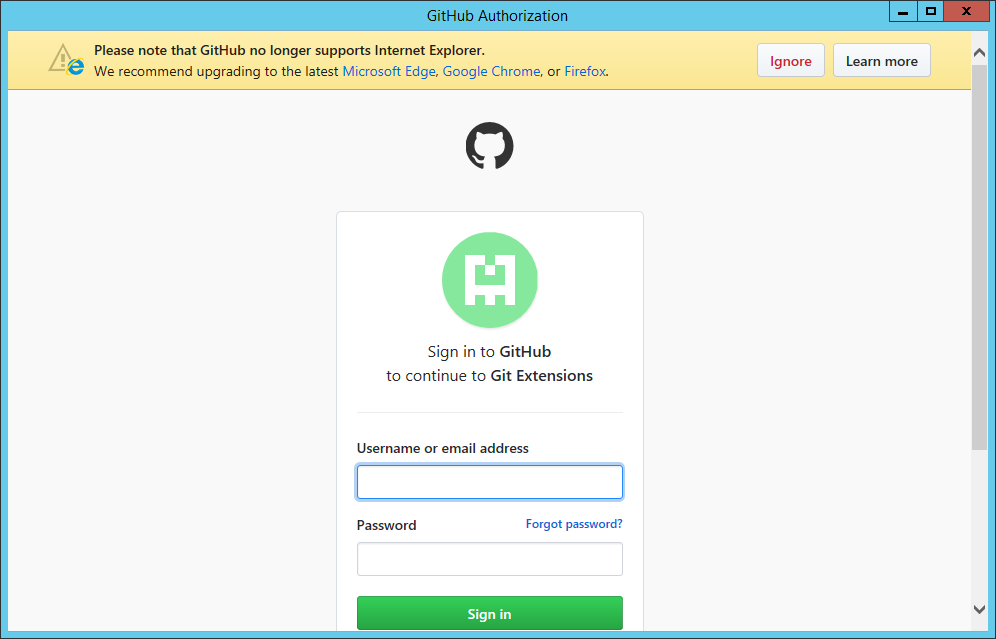Image resolution: width=996 pixels, height=639 pixels.
Task: Dismiss the notice with the Ignore button
Action: [790, 60]
